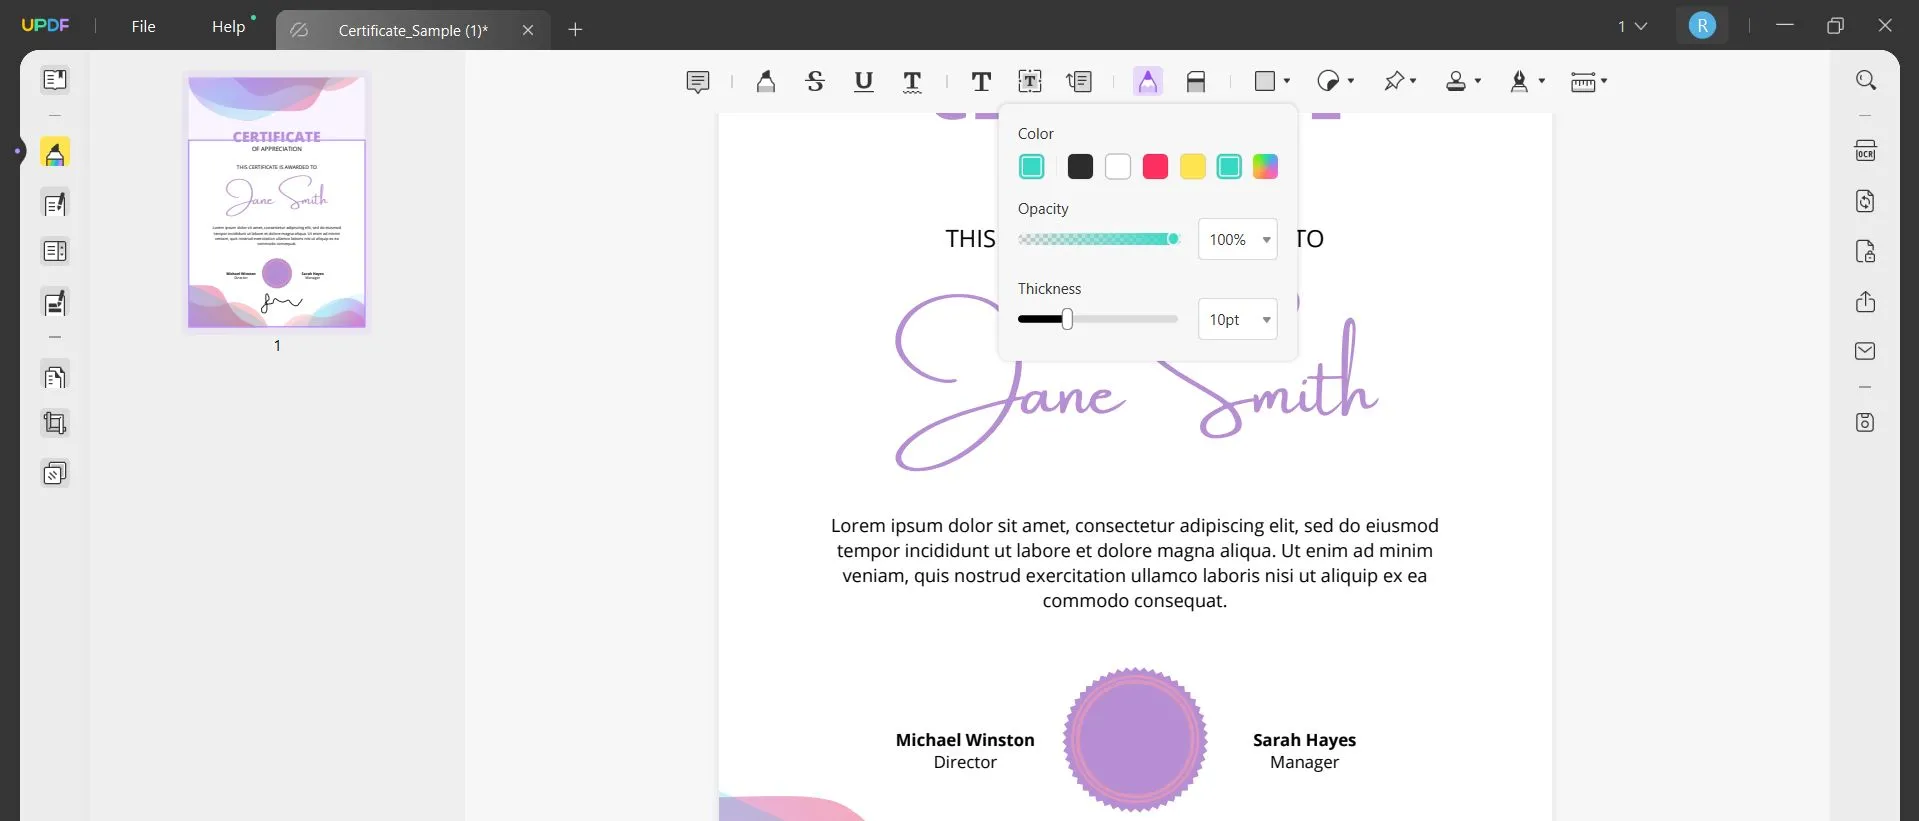Open Protect PDF lock icon
This screenshot has height=821, width=1919.
(1865, 251)
